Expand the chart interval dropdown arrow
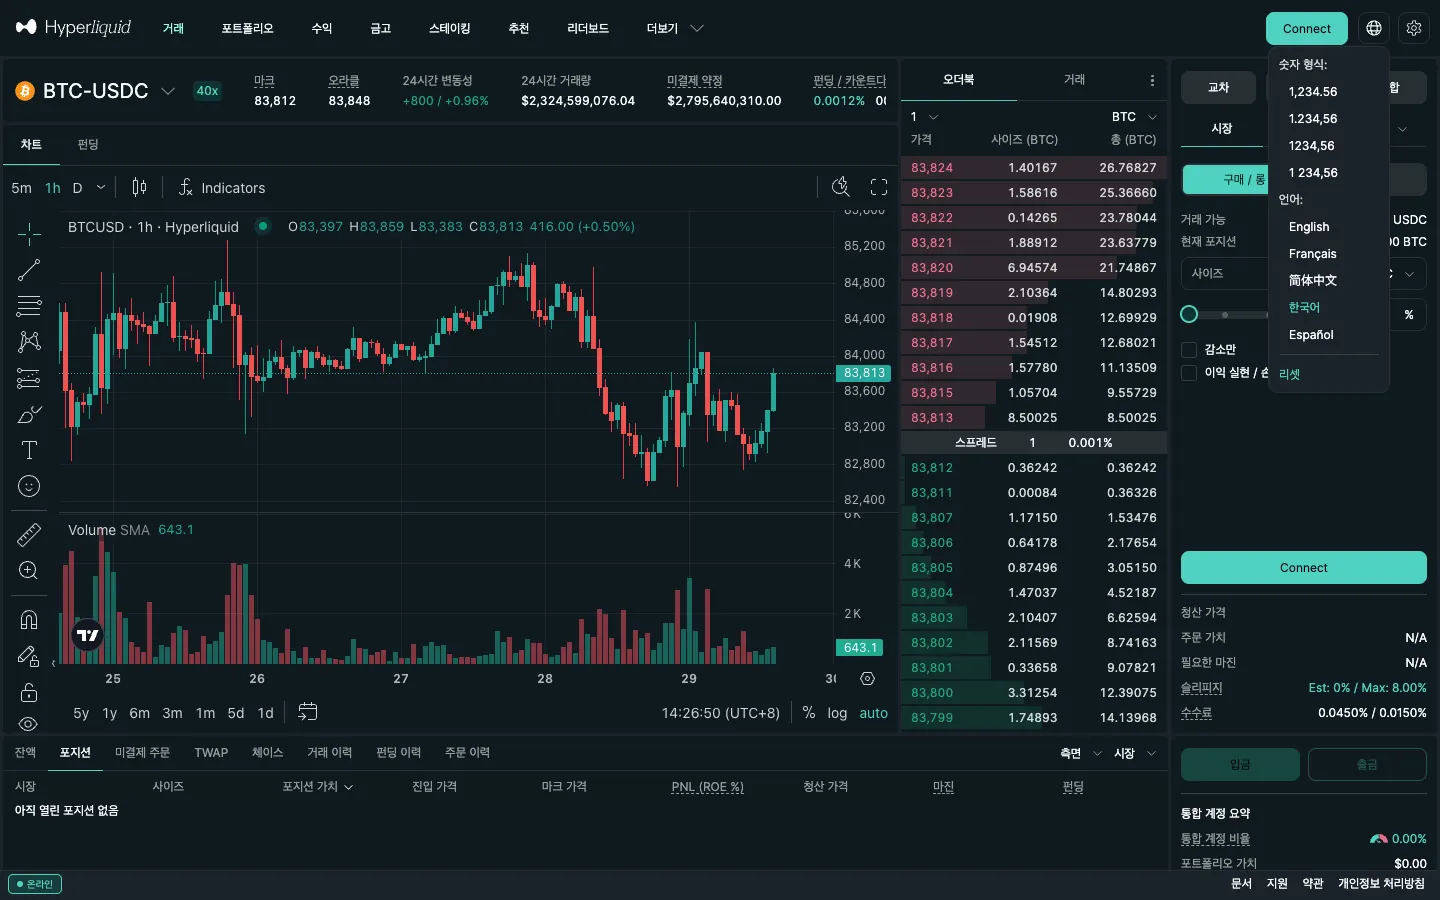Screen dimensions: 1440x900 tap(101, 187)
